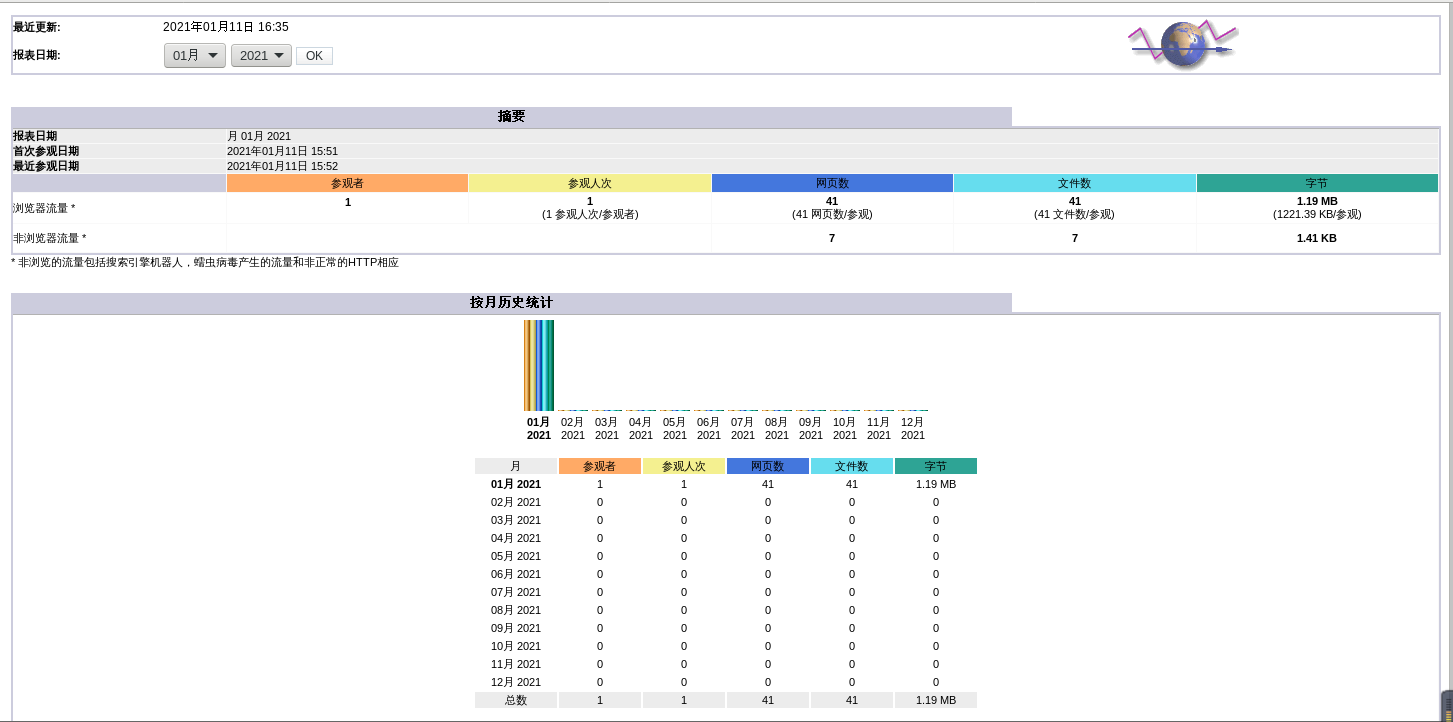Screen dimensions: 1453x722
Task: Click the AWStats globe logo
Action: pyautogui.click(x=1184, y=44)
